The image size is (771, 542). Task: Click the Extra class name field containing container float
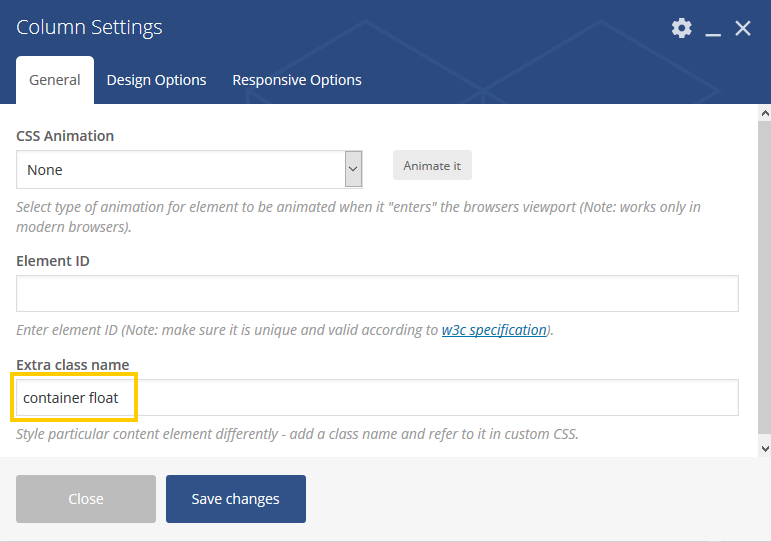pos(377,397)
